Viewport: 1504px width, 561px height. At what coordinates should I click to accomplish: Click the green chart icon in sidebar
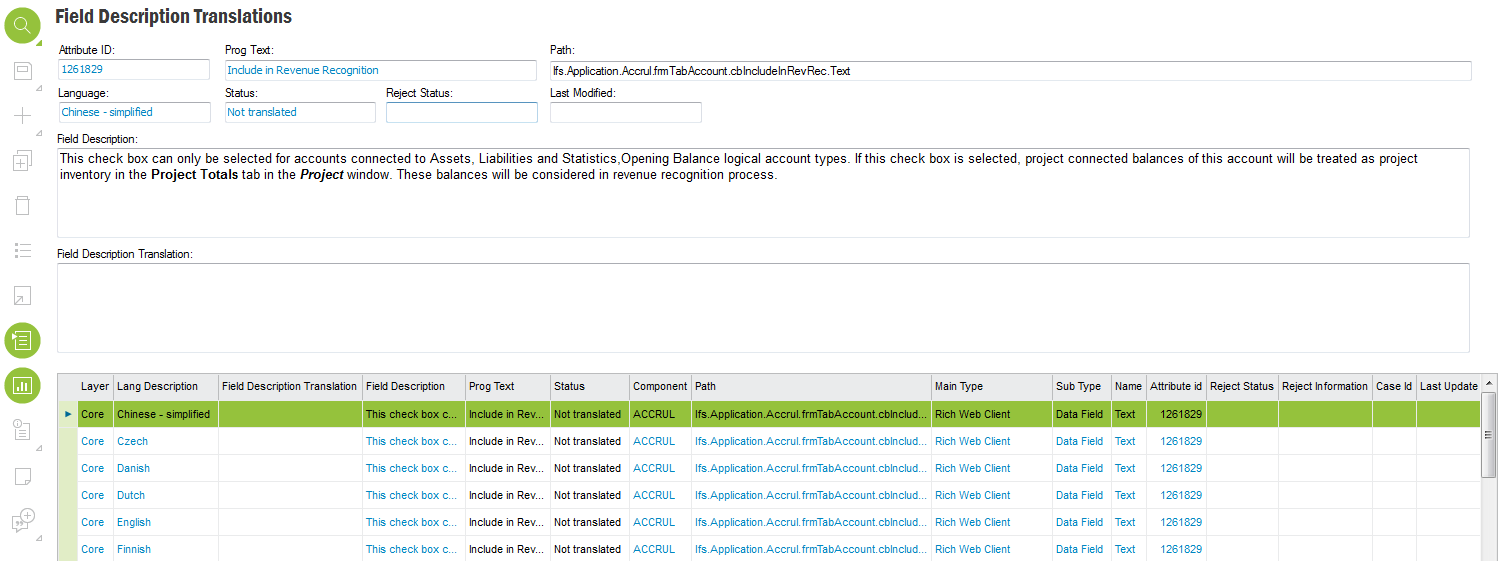pyautogui.click(x=22, y=385)
